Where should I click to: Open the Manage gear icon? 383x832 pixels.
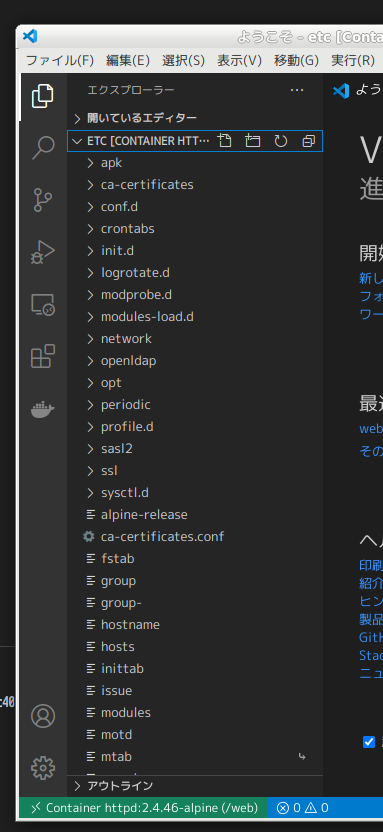coord(42,767)
